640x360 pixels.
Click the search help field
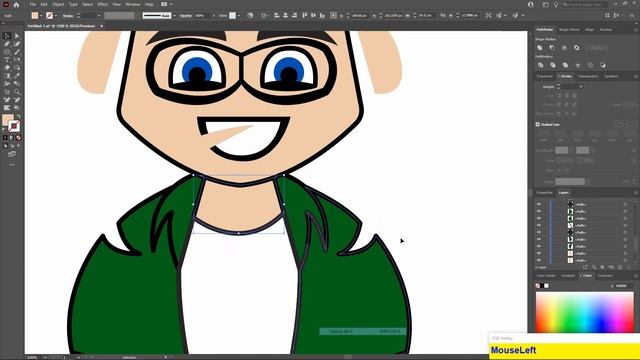tap(585, 4)
